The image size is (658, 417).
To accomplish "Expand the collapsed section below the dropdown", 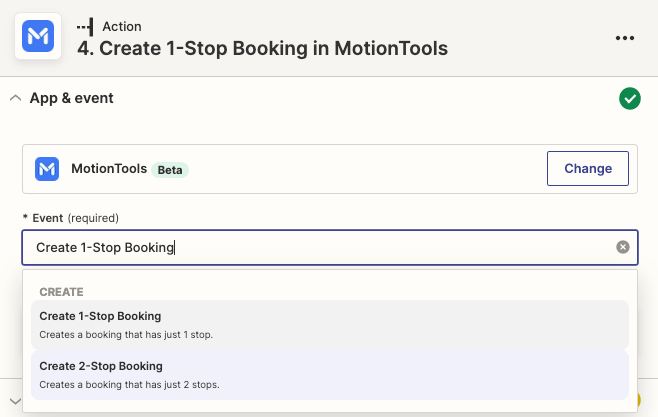I will (16, 401).
